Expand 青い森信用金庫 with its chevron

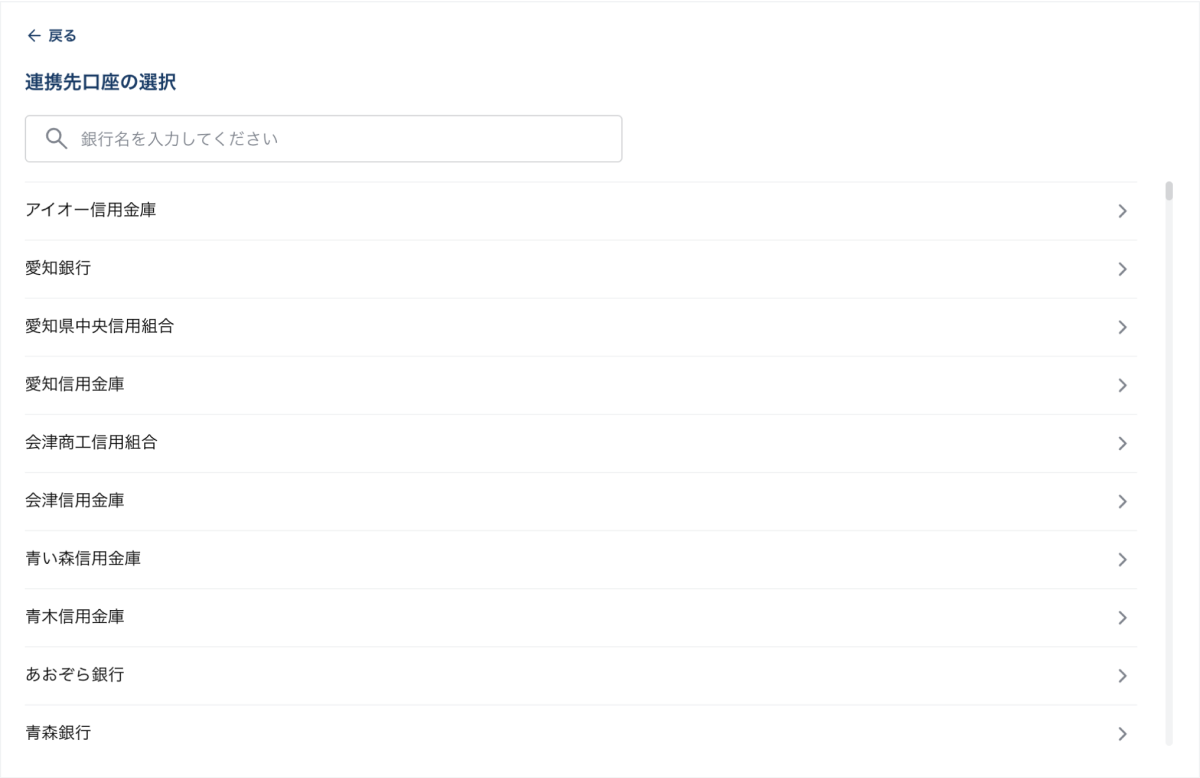[1122, 559]
